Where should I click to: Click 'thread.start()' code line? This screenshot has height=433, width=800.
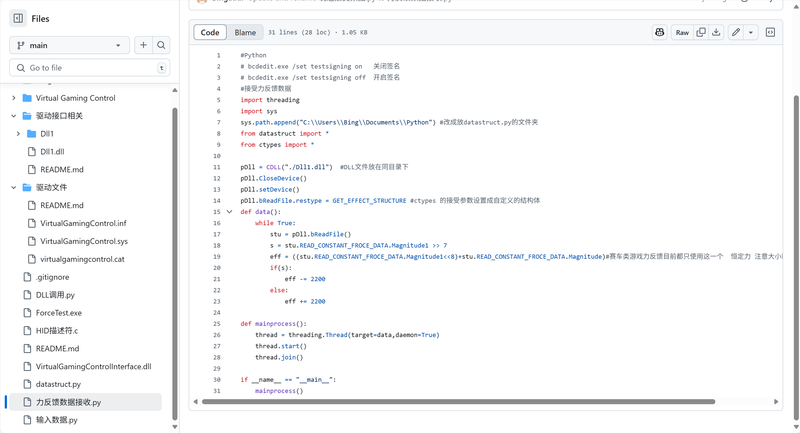click(281, 346)
